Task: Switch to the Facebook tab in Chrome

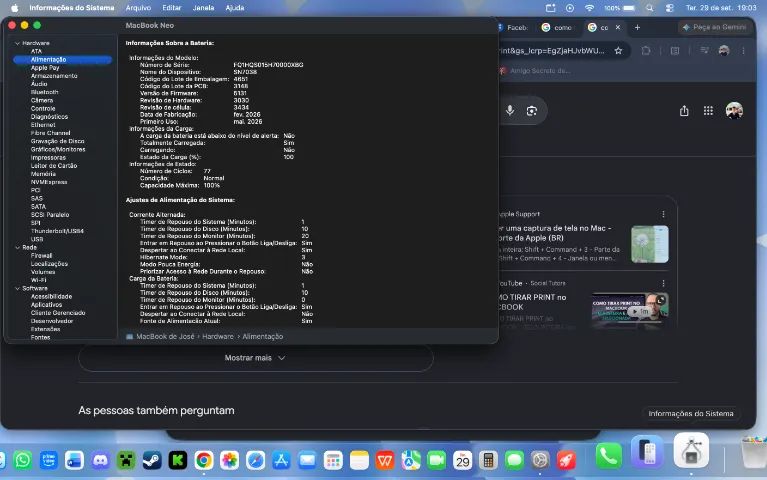Action: click(x=514, y=27)
